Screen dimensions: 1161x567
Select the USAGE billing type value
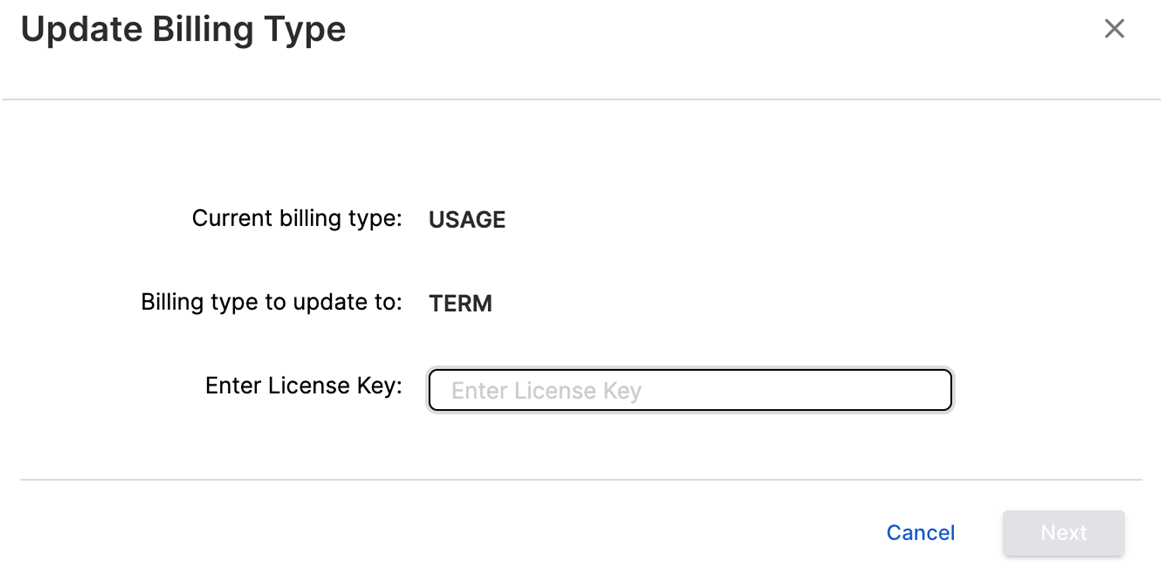click(x=467, y=220)
